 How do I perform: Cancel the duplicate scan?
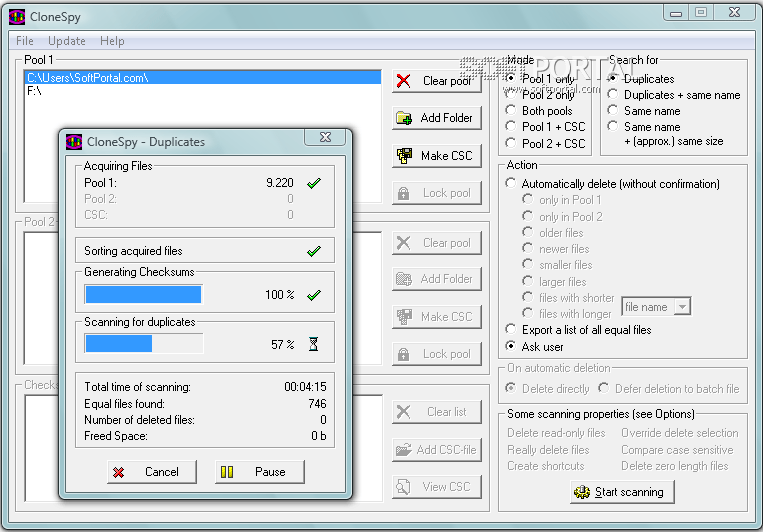click(x=152, y=472)
